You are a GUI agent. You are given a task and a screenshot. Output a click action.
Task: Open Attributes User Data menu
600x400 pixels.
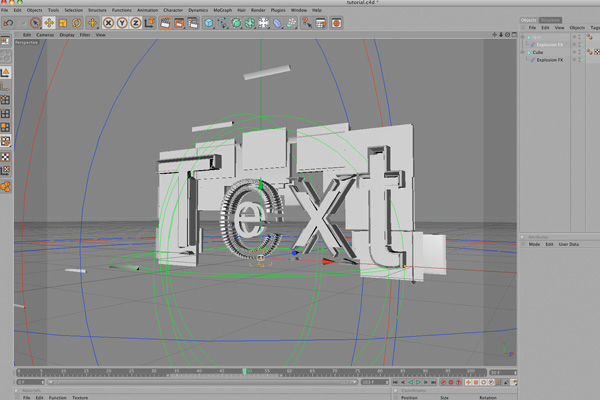(x=569, y=244)
